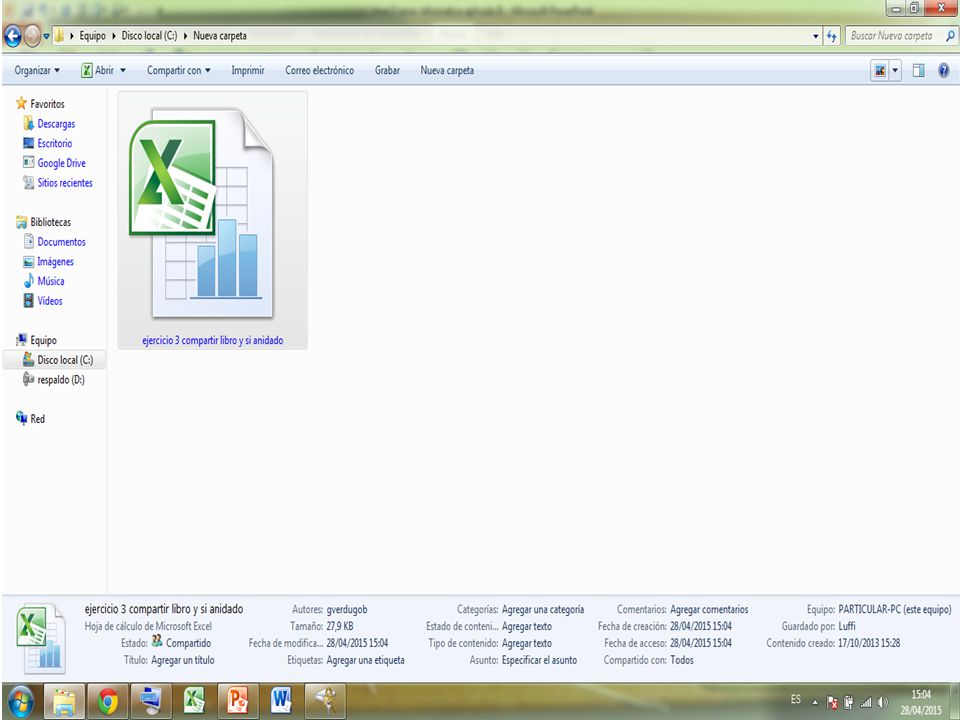Click the network signal tray icon

[866, 702]
